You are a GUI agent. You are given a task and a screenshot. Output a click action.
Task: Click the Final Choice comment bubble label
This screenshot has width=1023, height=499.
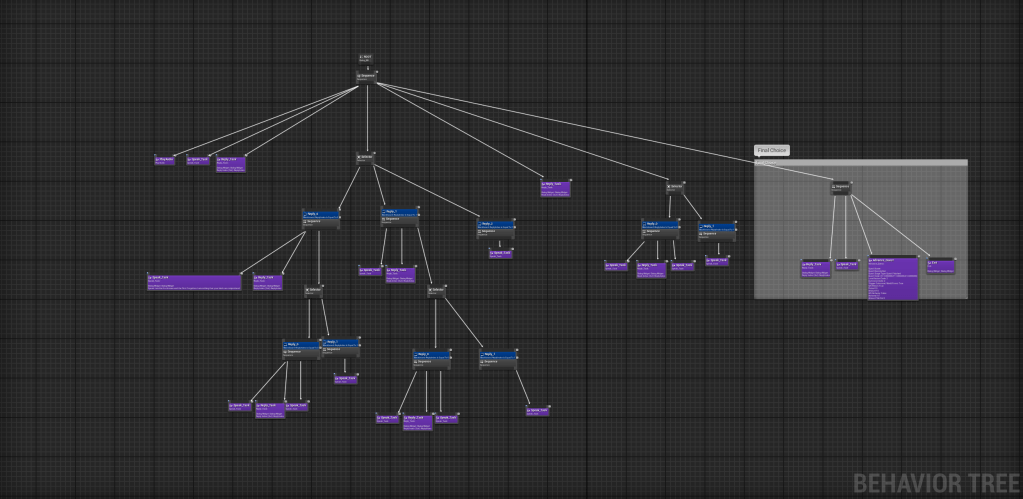pos(772,150)
